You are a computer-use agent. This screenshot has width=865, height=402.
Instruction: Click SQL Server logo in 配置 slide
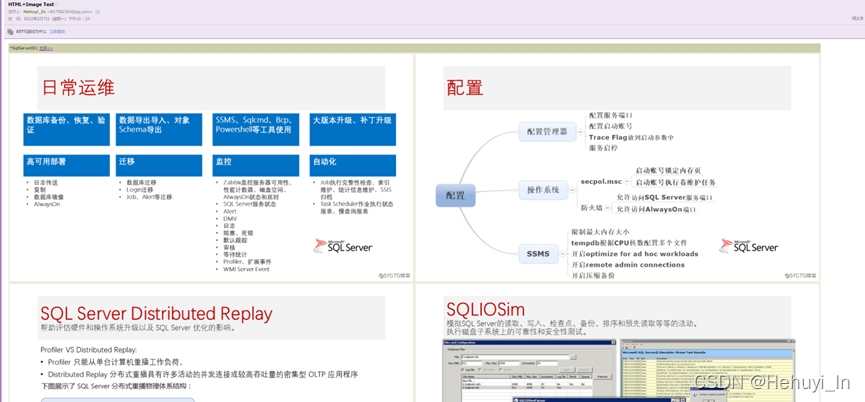tap(749, 246)
